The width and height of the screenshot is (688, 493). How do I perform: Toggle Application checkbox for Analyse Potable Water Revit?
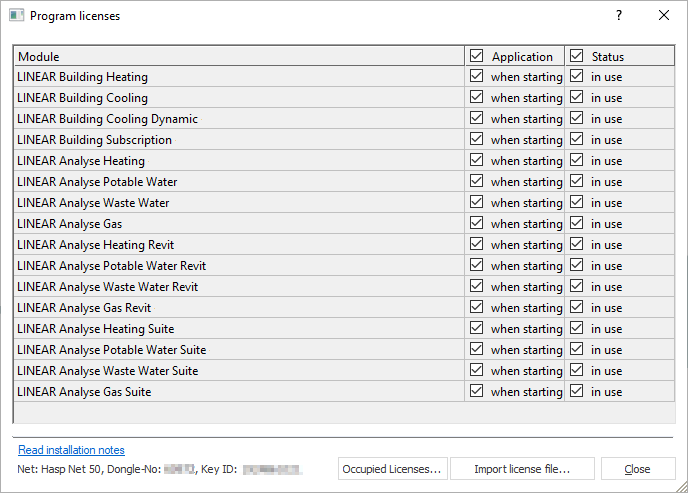[x=477, y=265]
